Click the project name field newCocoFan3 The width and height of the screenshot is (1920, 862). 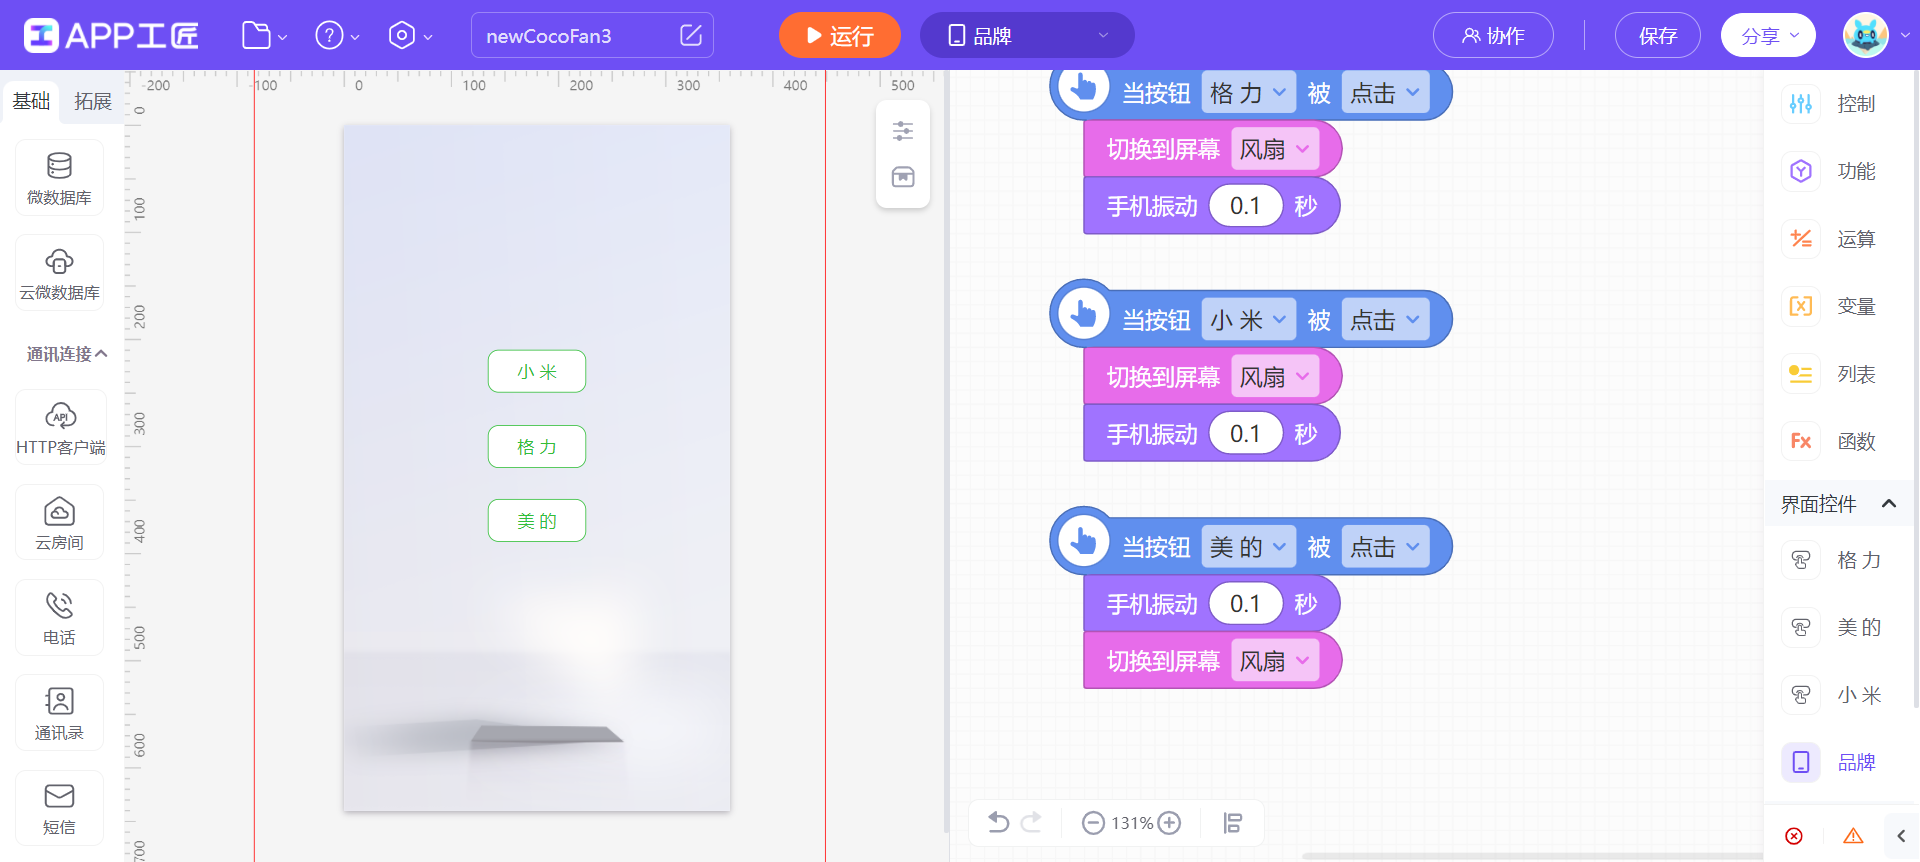point(592,35)
